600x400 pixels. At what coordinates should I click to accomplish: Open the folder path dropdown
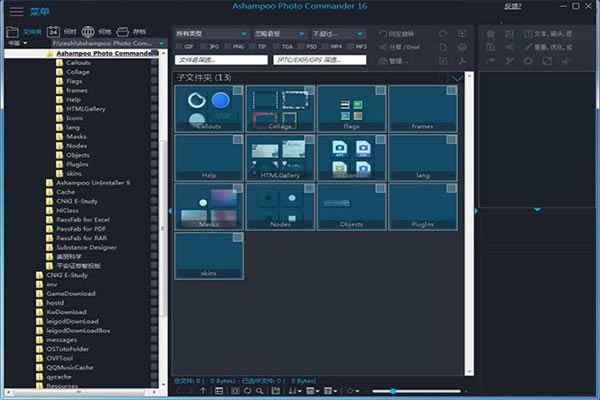161,43
